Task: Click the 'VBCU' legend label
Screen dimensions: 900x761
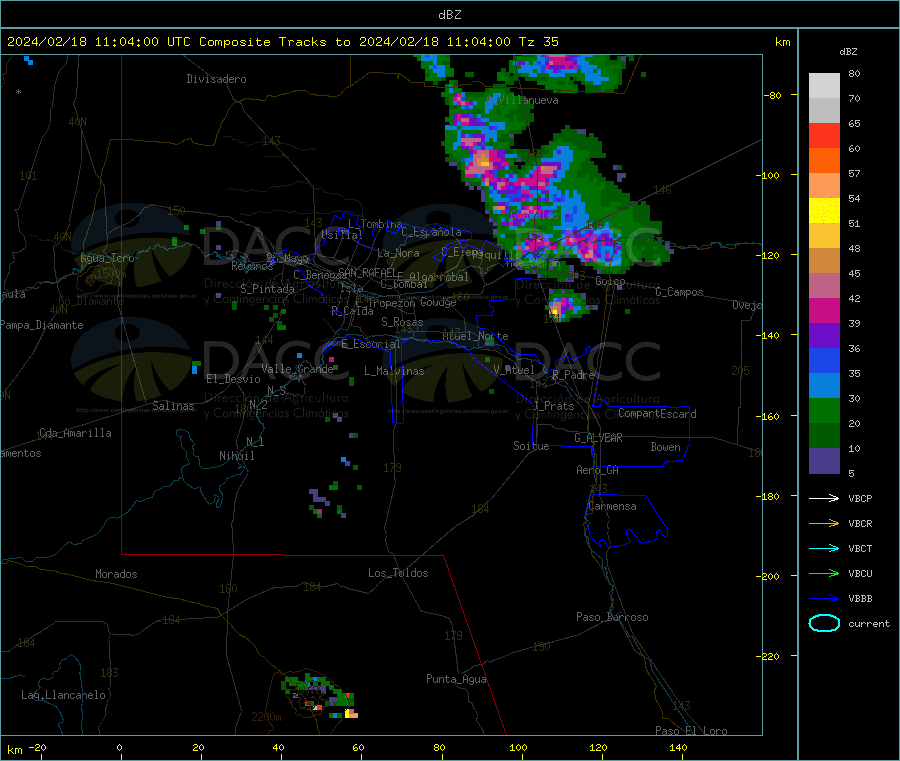Action: click(x=860, y=573)
